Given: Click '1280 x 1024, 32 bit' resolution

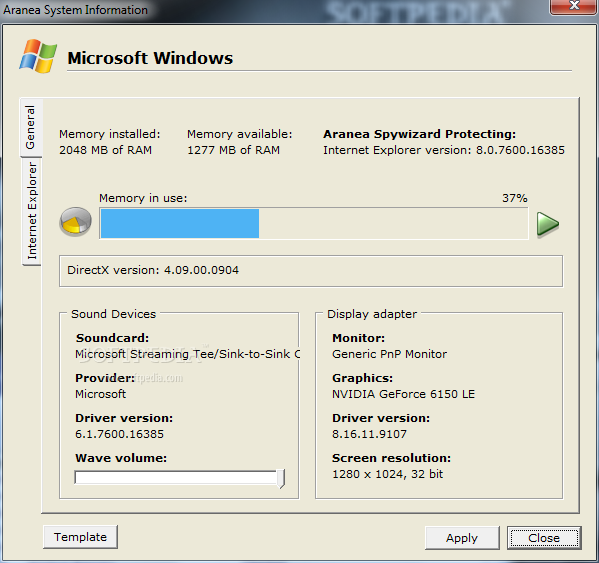Looking at the screenshot, I should pyautogui.click(x=387, y=474).
